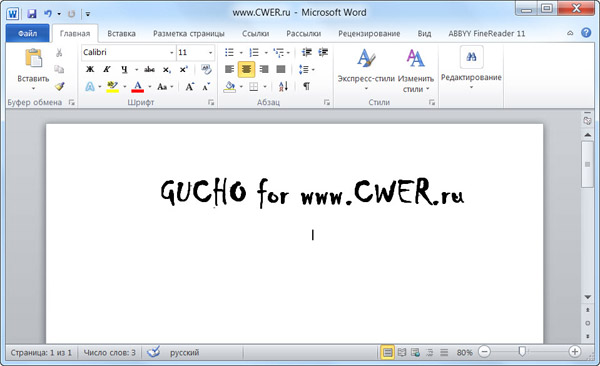Toggle center alignment button

(x=246, y=69)
